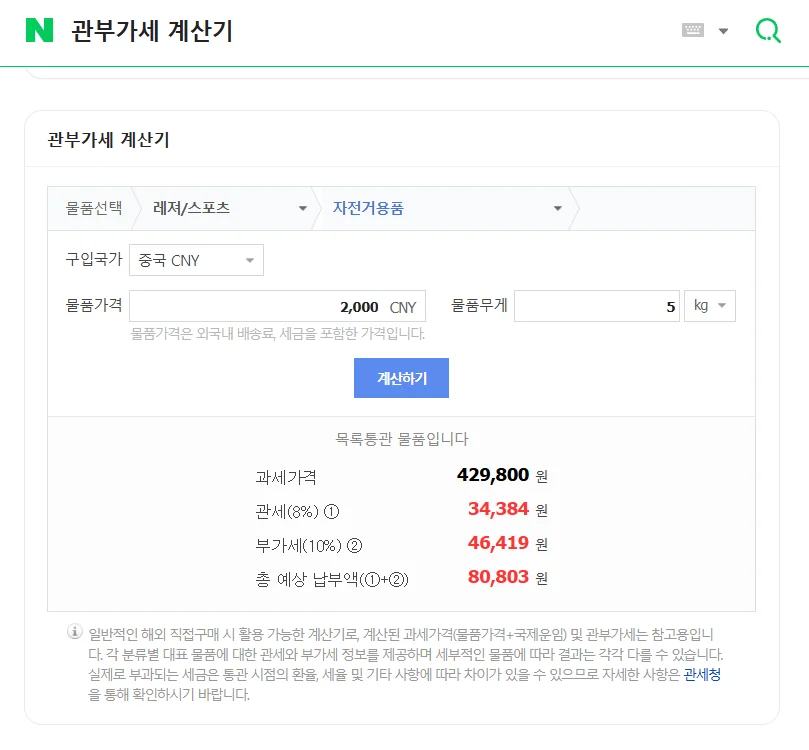Open the on-screen keyboard icon
809x750 pixels.
pos(693,30)
